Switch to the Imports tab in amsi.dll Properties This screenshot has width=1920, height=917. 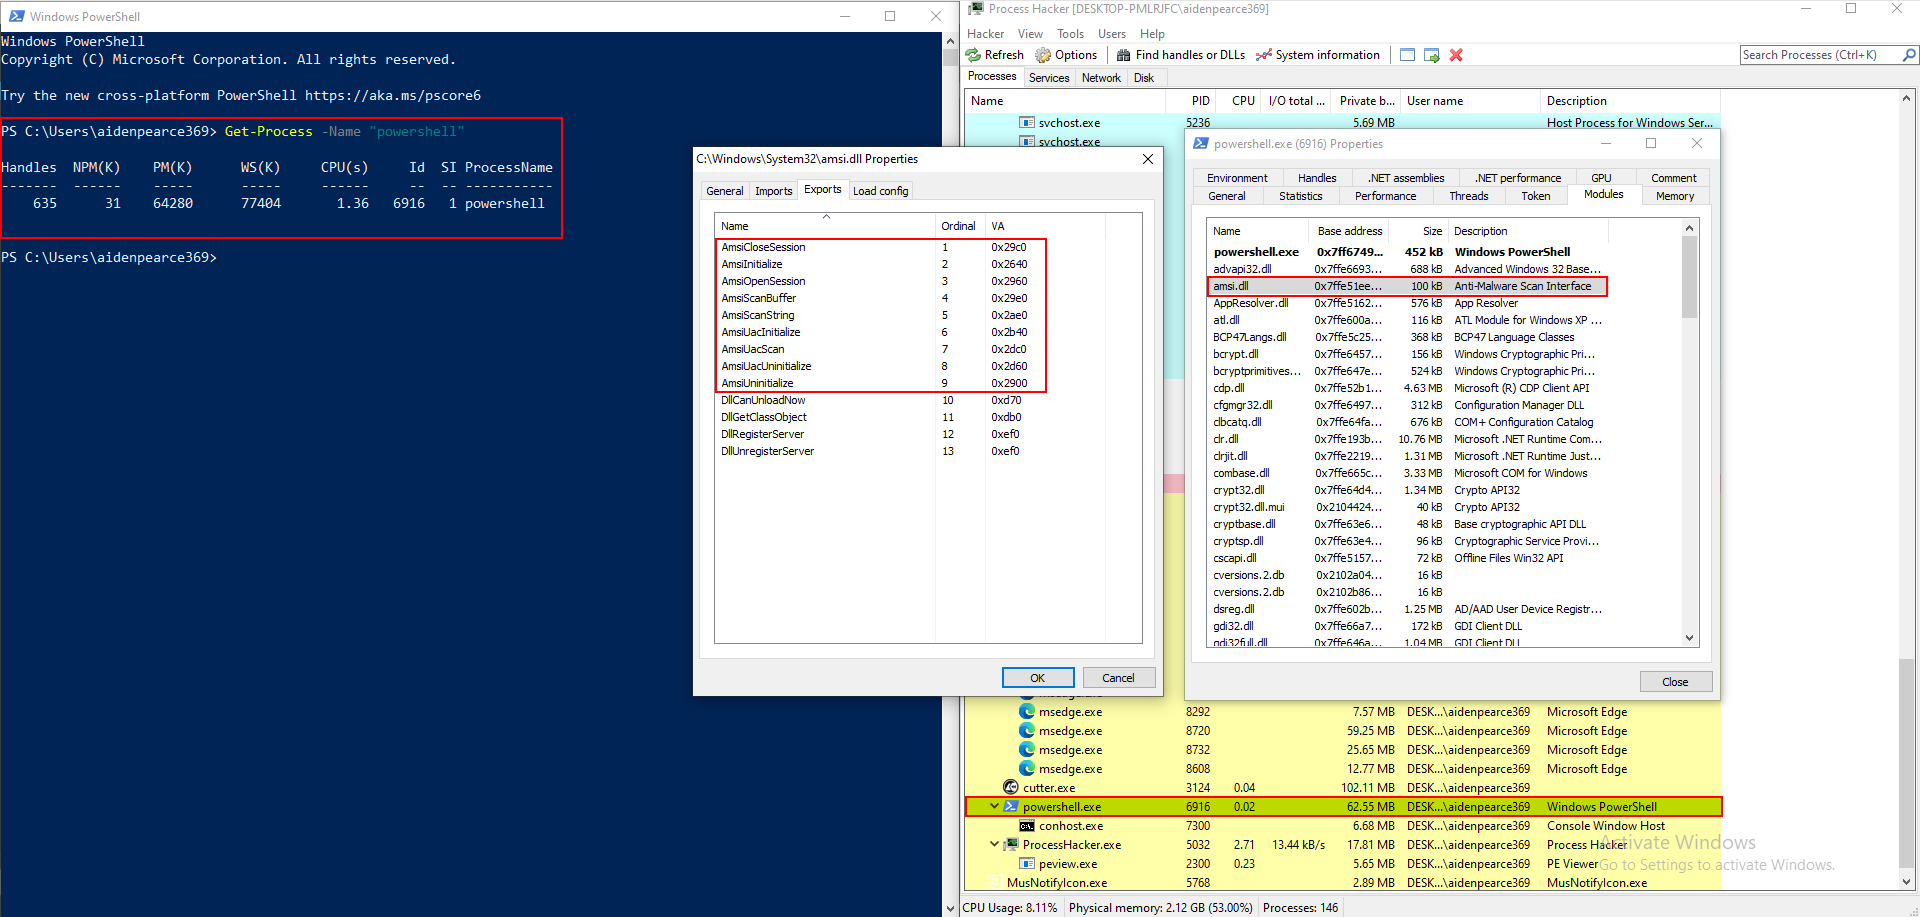click(x=773, y=191)
